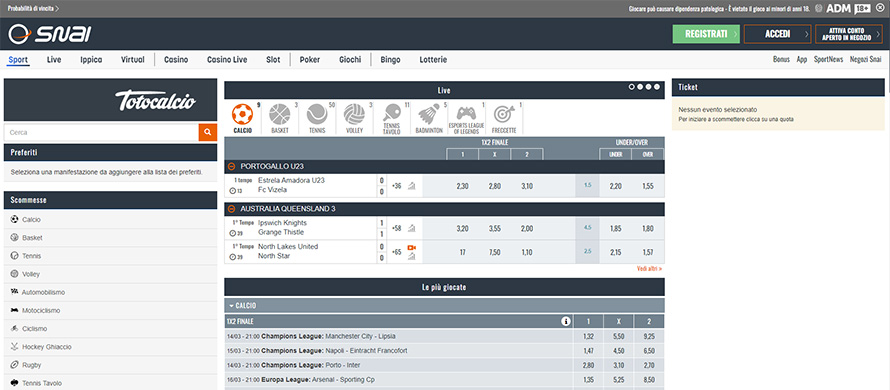The width and height of the screenshot is (890, 390).
Task: Open the Bonus link
Action: [781, 60]
